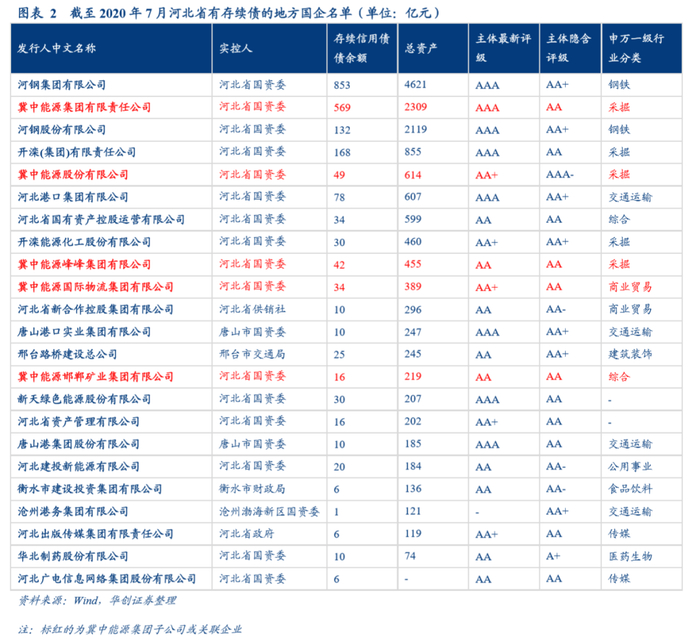
Task: Select the bond balance value '853'
Action: (342, 85)
